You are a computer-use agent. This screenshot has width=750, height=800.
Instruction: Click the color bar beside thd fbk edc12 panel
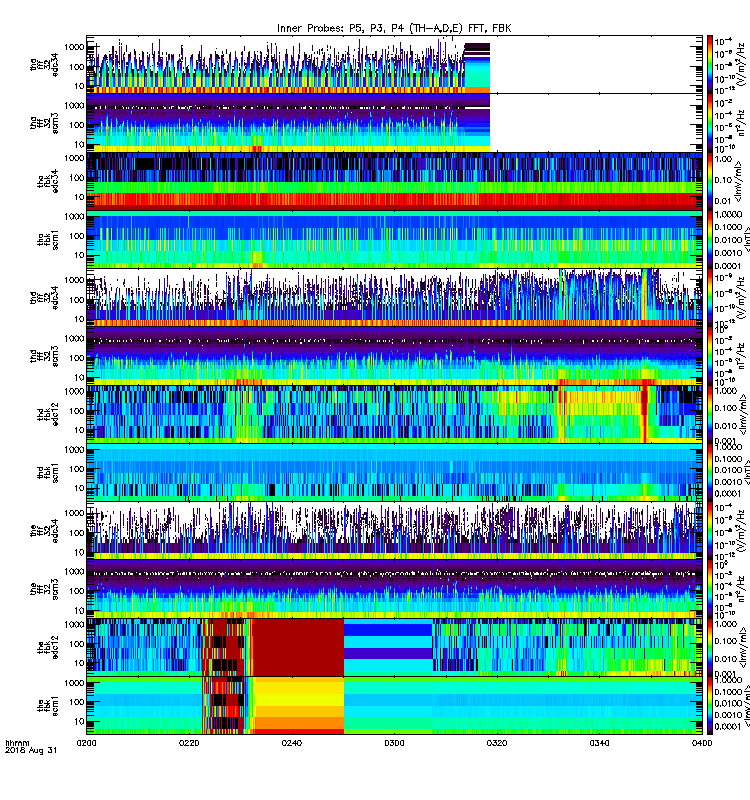point(710,414)
